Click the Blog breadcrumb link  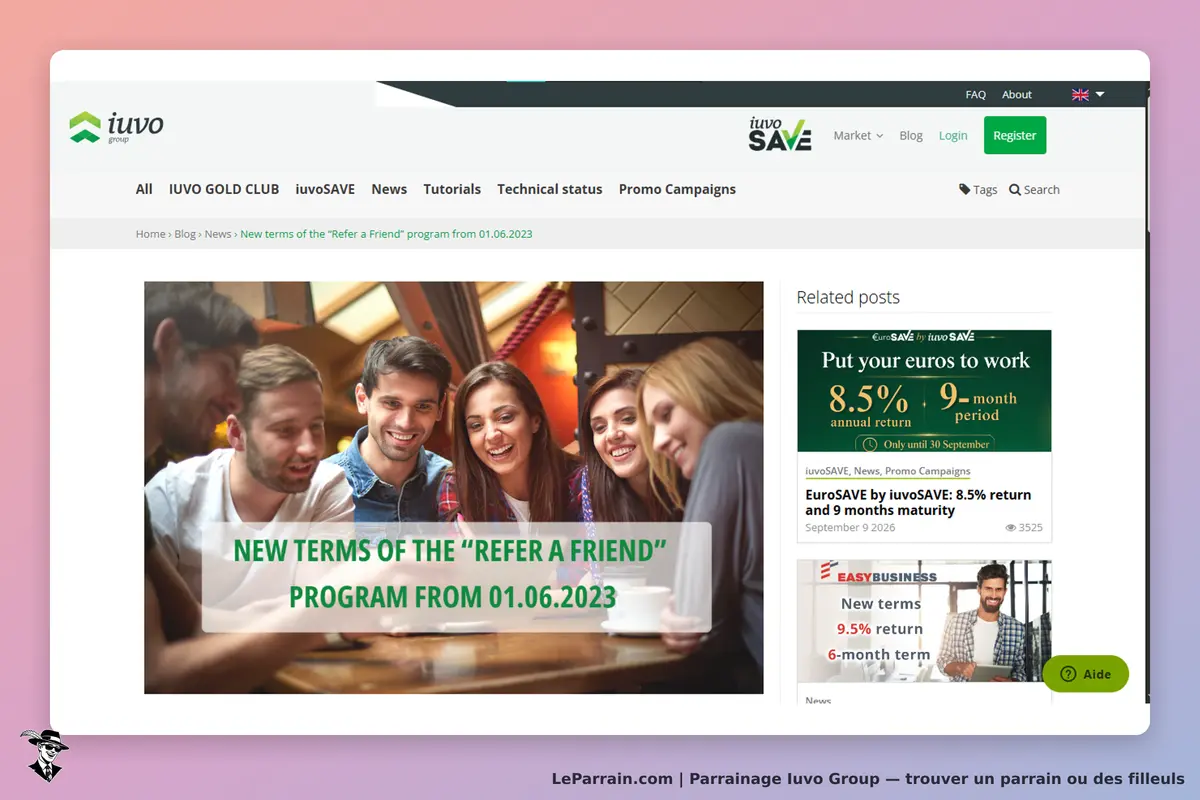(x=185, y=234)
